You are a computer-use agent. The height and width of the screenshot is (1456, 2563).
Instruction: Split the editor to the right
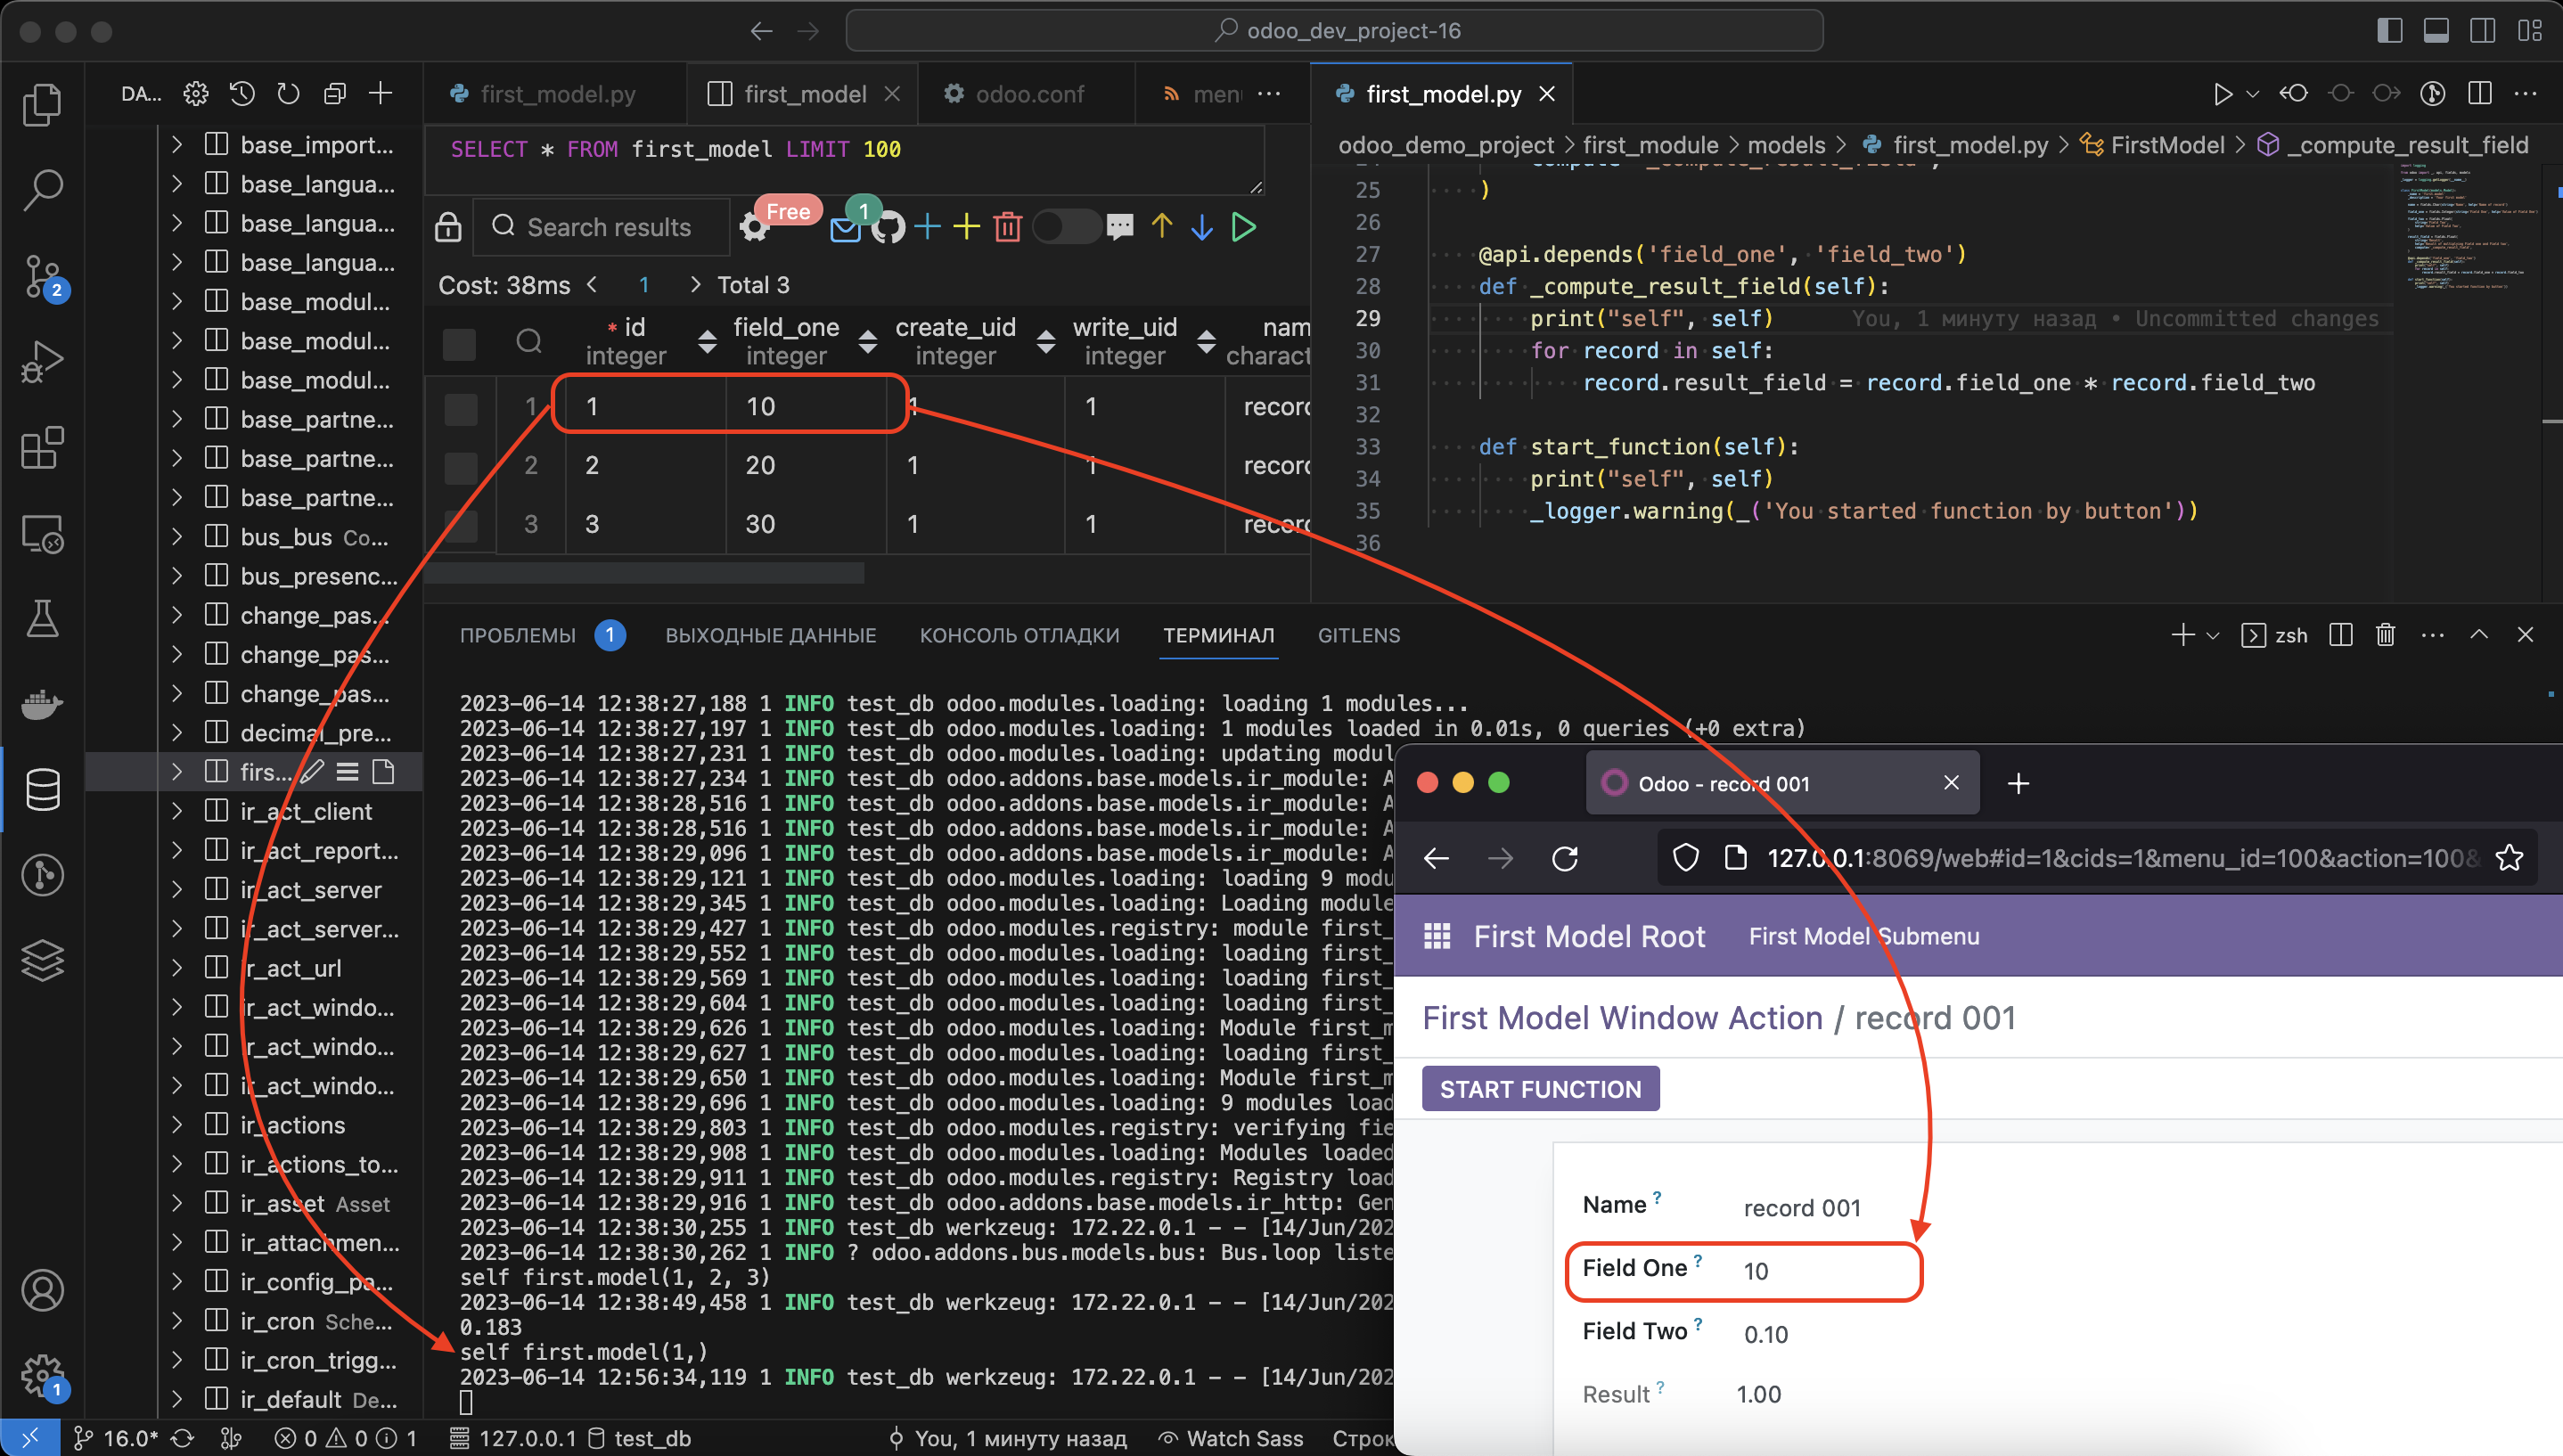[x=2480, y=94]
